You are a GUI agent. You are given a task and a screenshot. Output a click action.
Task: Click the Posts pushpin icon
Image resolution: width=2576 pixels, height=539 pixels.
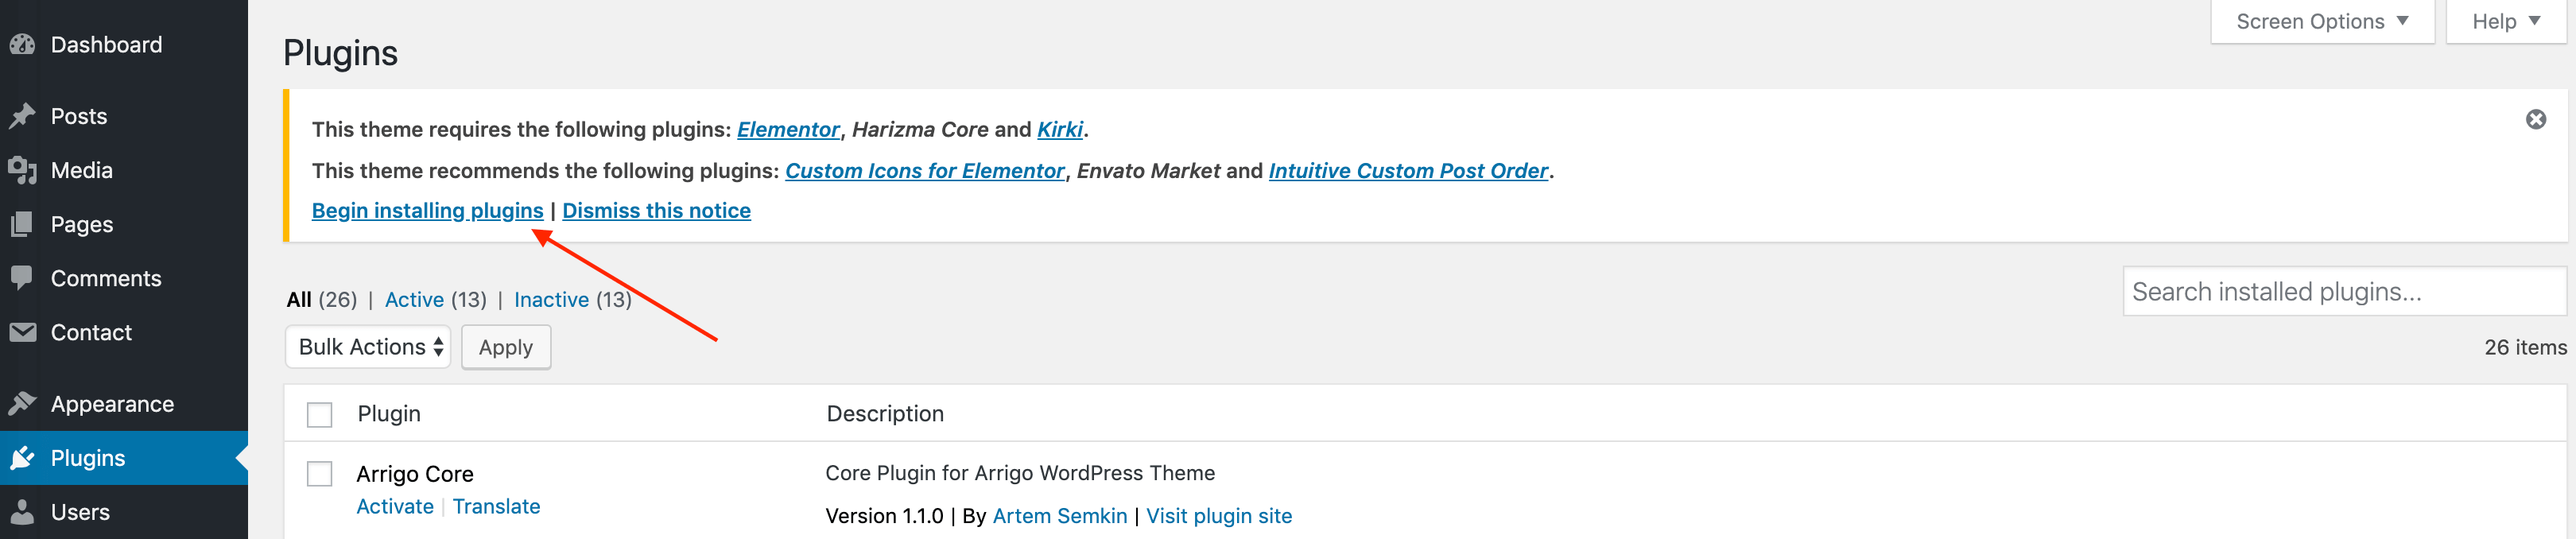click(x=22, y=117)
